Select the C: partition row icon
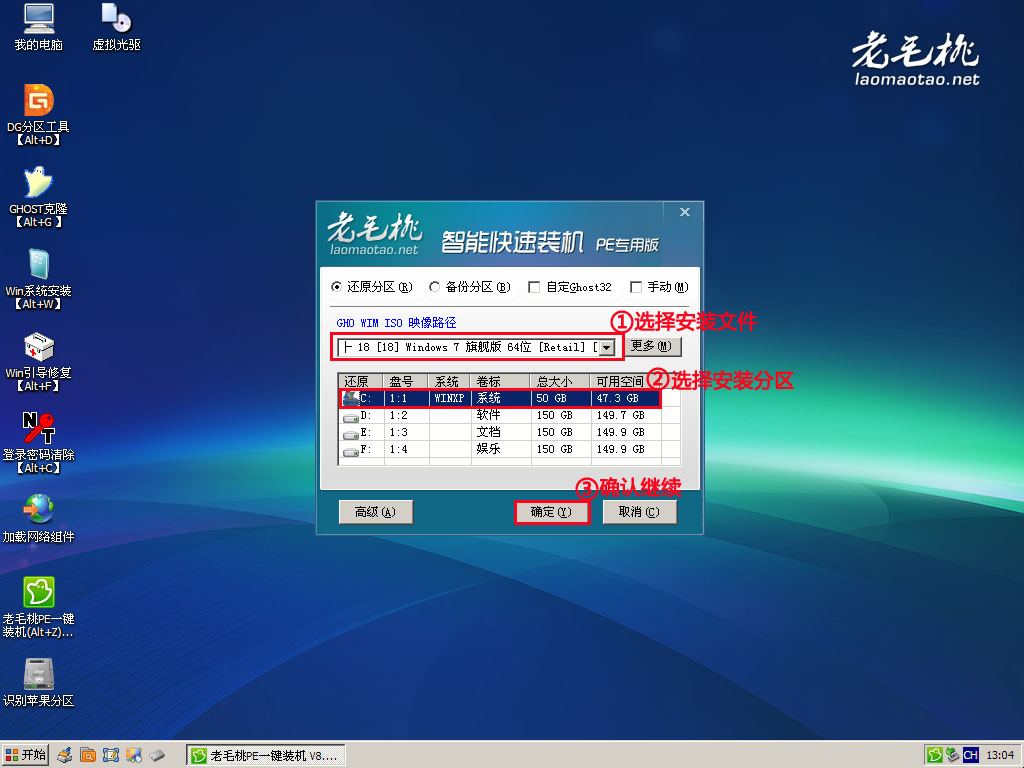This screenshot has height=768, width=1024. (351, 398)
